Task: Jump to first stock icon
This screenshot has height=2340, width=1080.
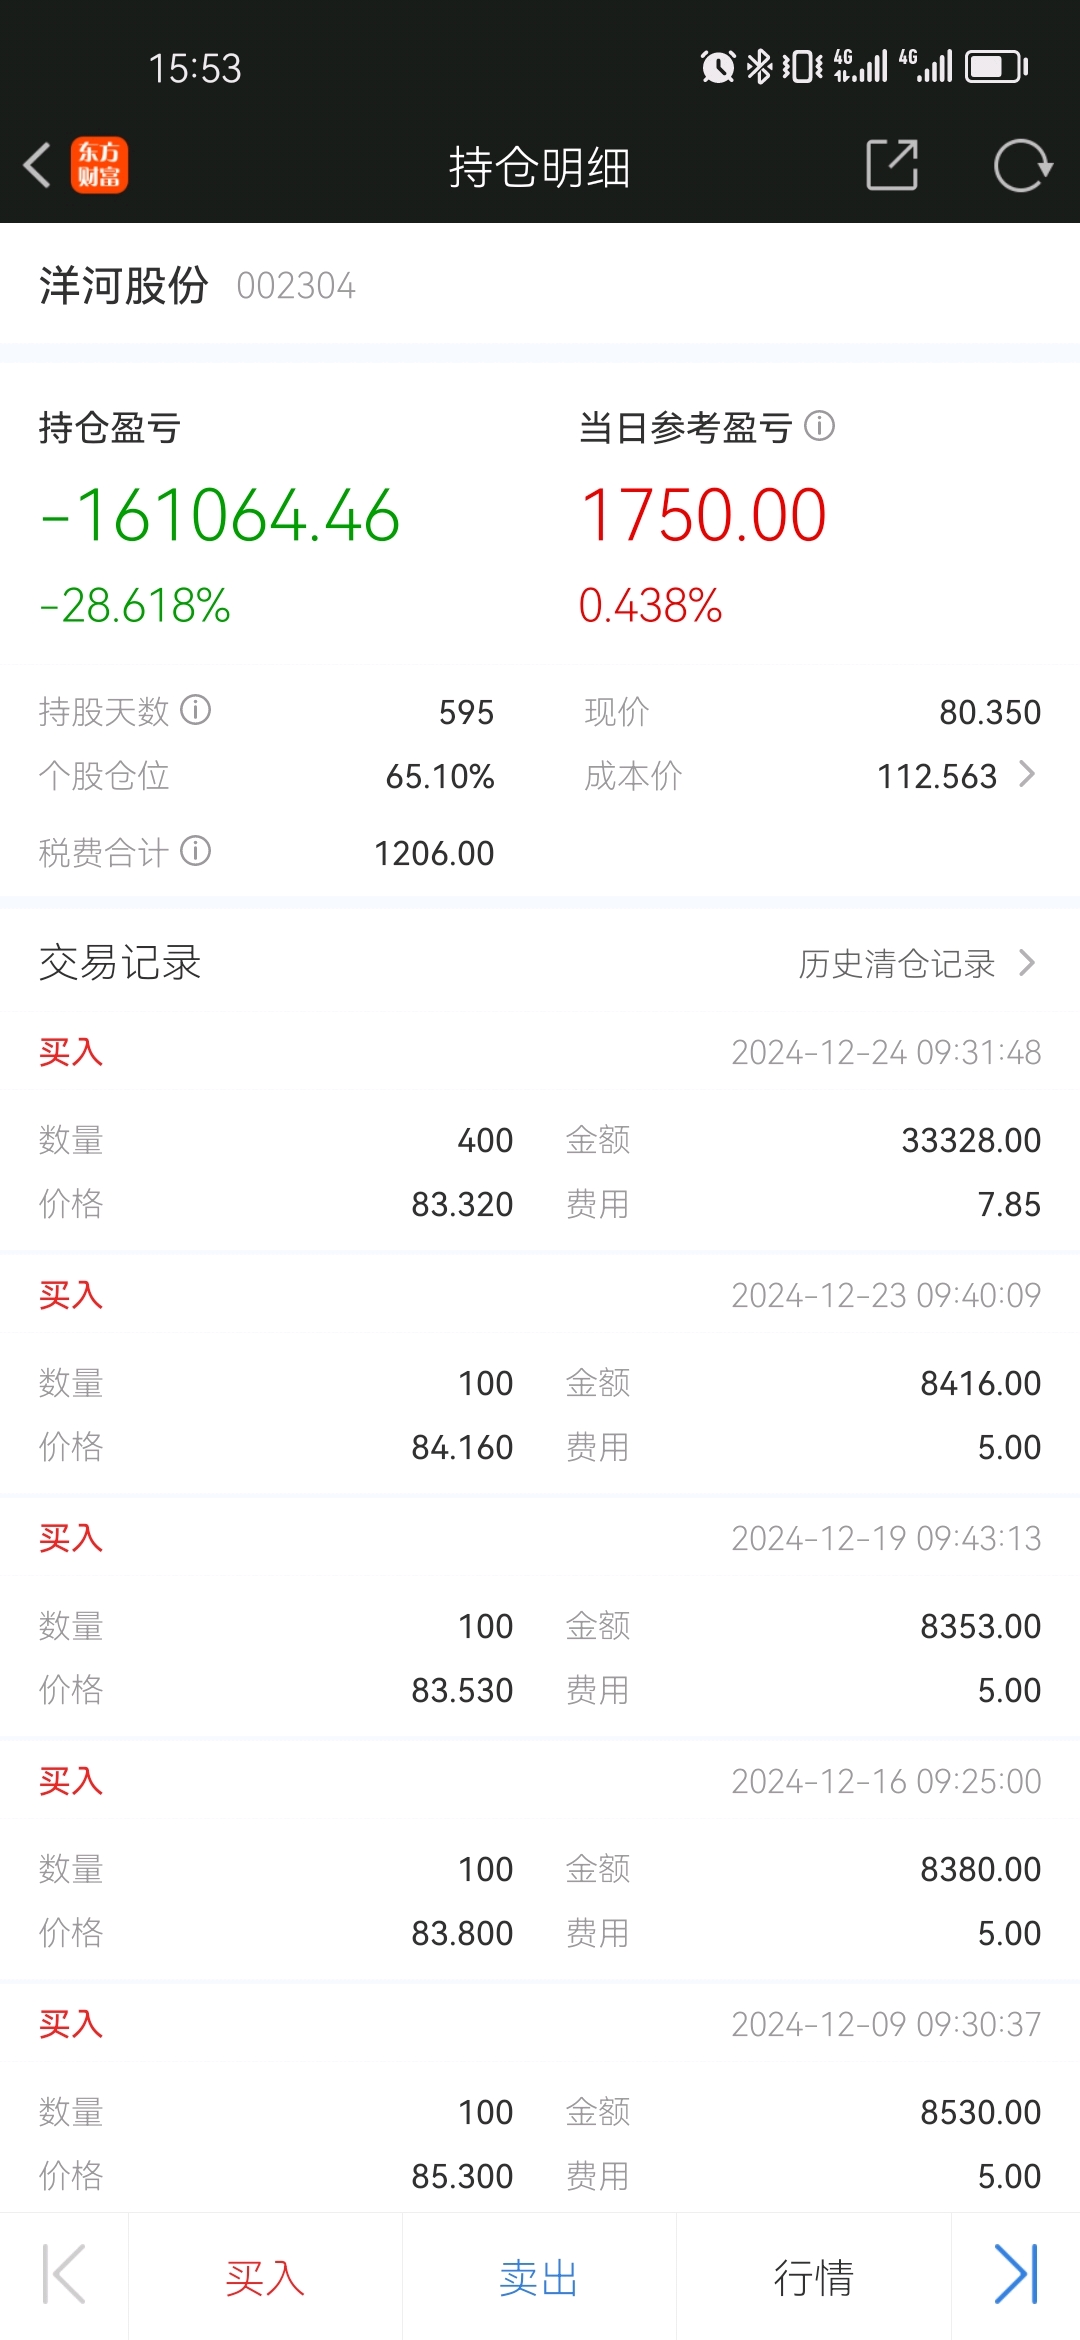Action: pyautogui.click(x=64, y=2274)
